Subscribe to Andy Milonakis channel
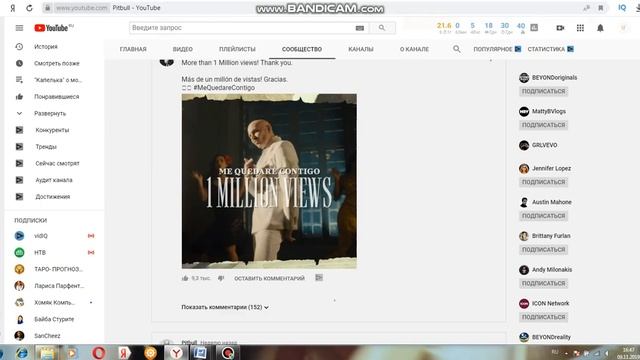This screenshot has height=360, width=640. tap(544, 283)
